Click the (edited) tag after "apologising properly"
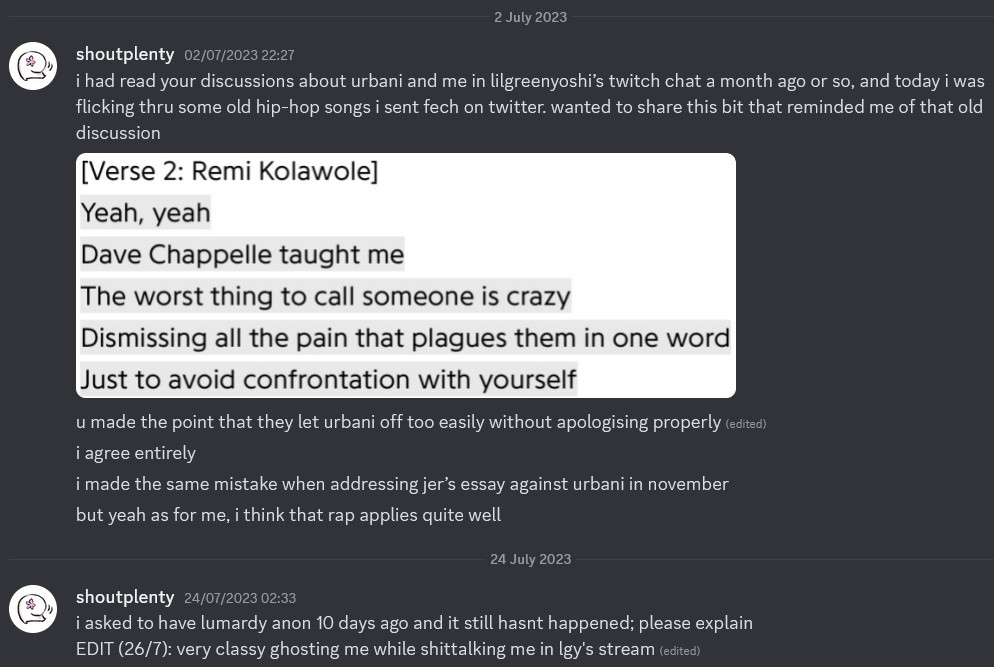This screenshot has width=994, height=667. [746, 424]
